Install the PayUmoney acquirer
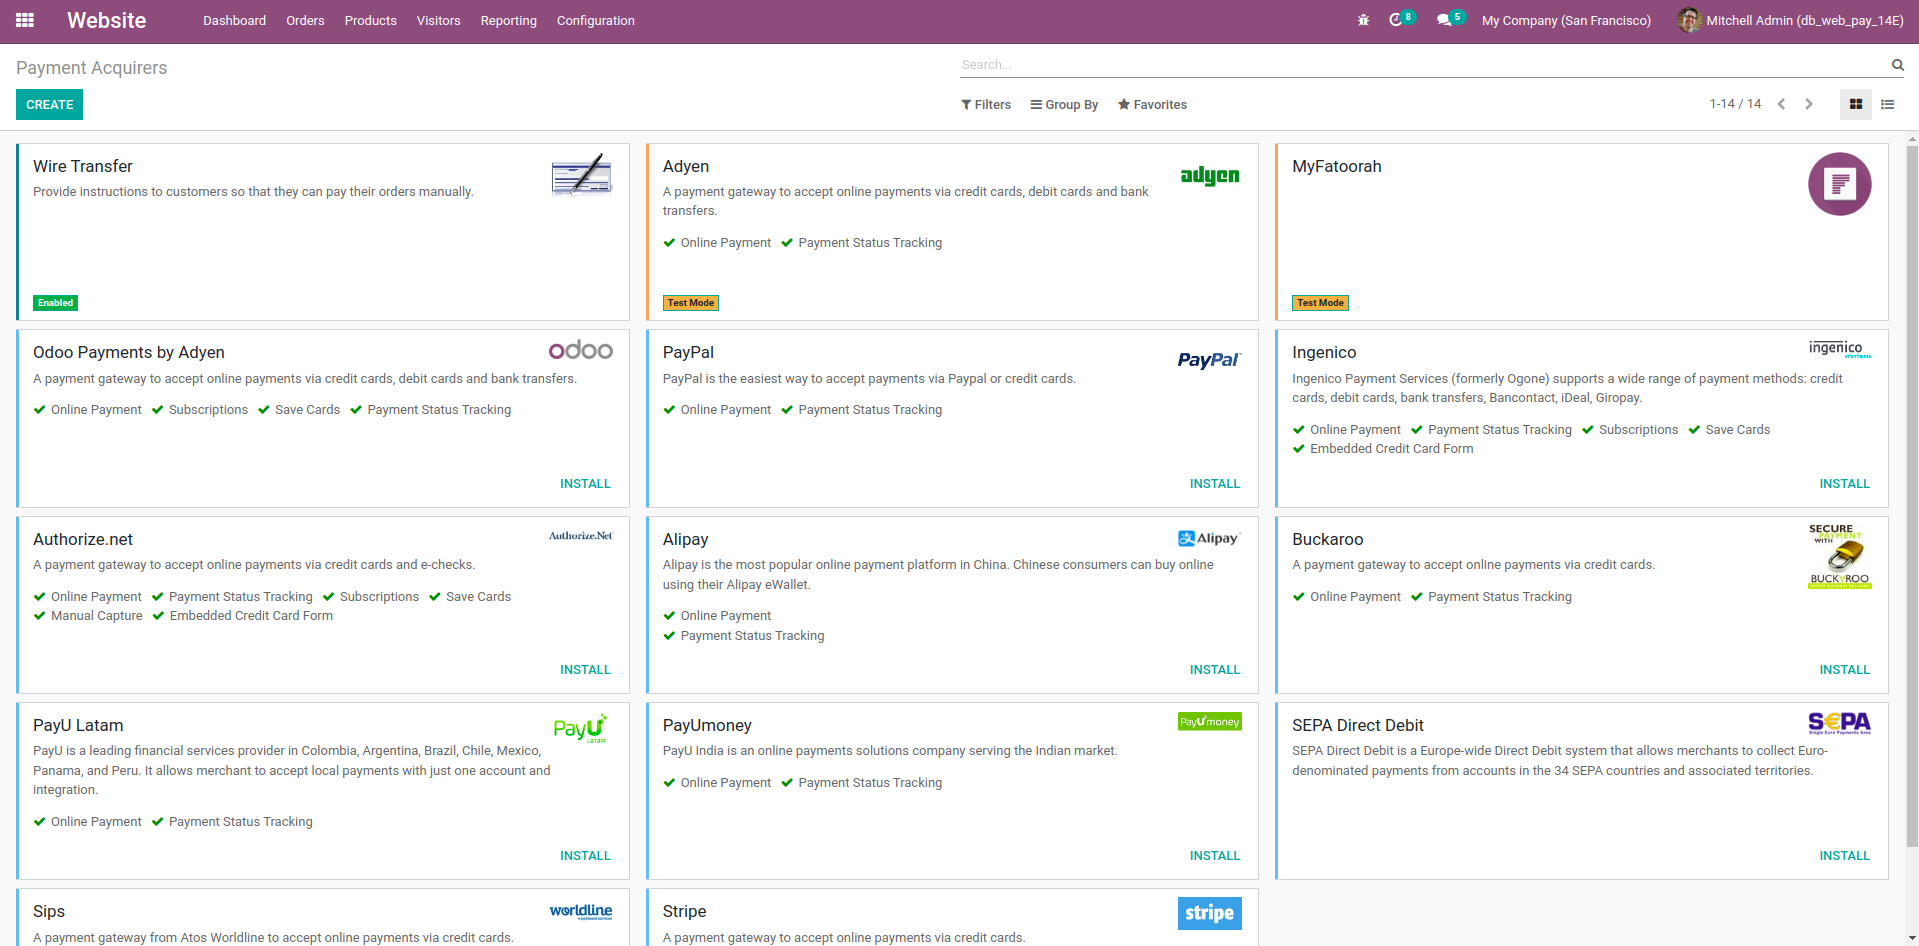Screen dimensions: 1919x946 coord(1215,856)
